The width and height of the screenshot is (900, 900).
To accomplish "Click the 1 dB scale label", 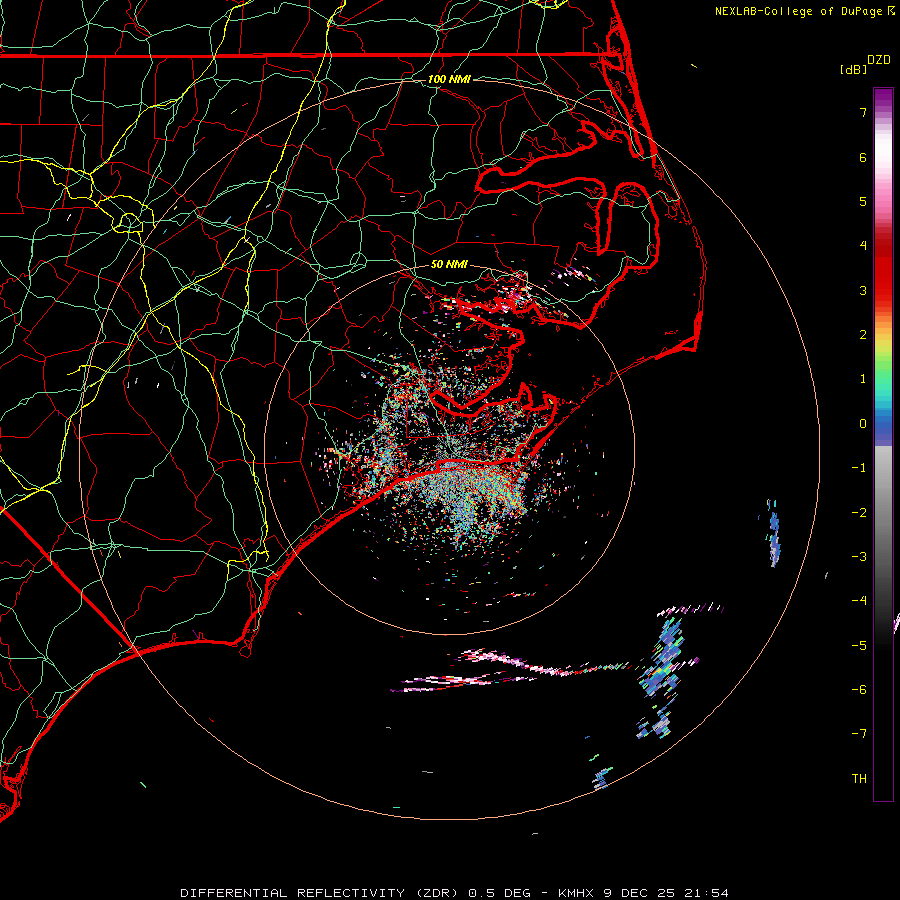I will [x=863, y=379].
